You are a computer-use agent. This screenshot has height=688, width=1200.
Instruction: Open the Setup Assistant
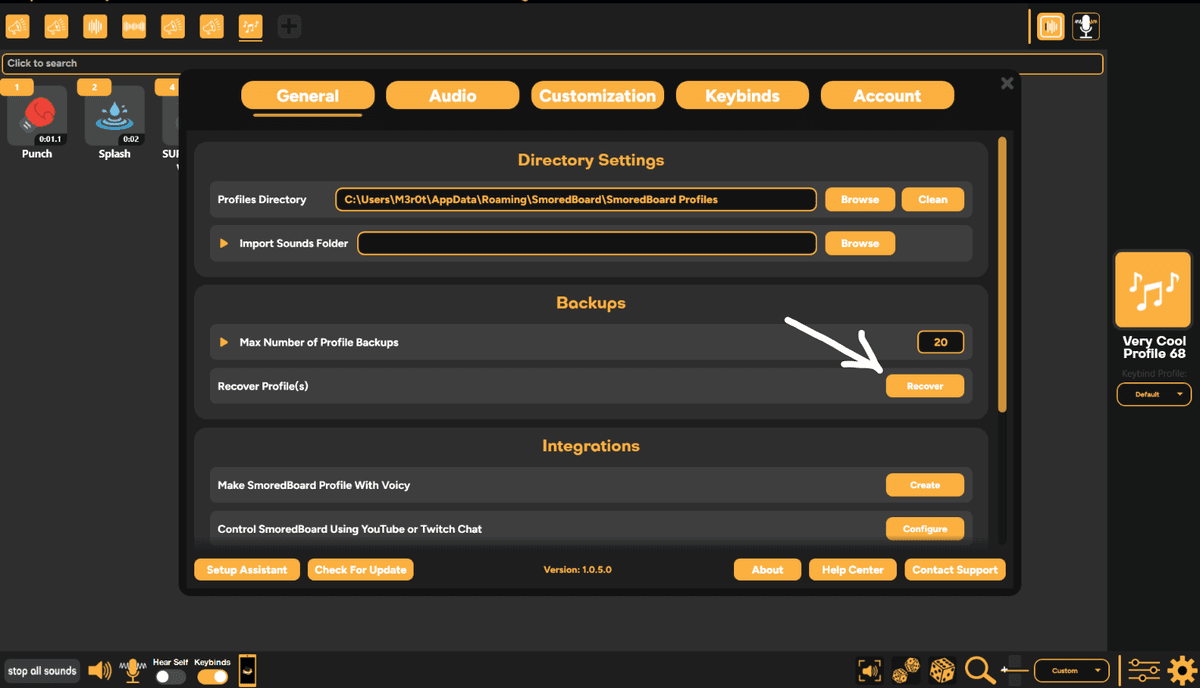point(247,570)
